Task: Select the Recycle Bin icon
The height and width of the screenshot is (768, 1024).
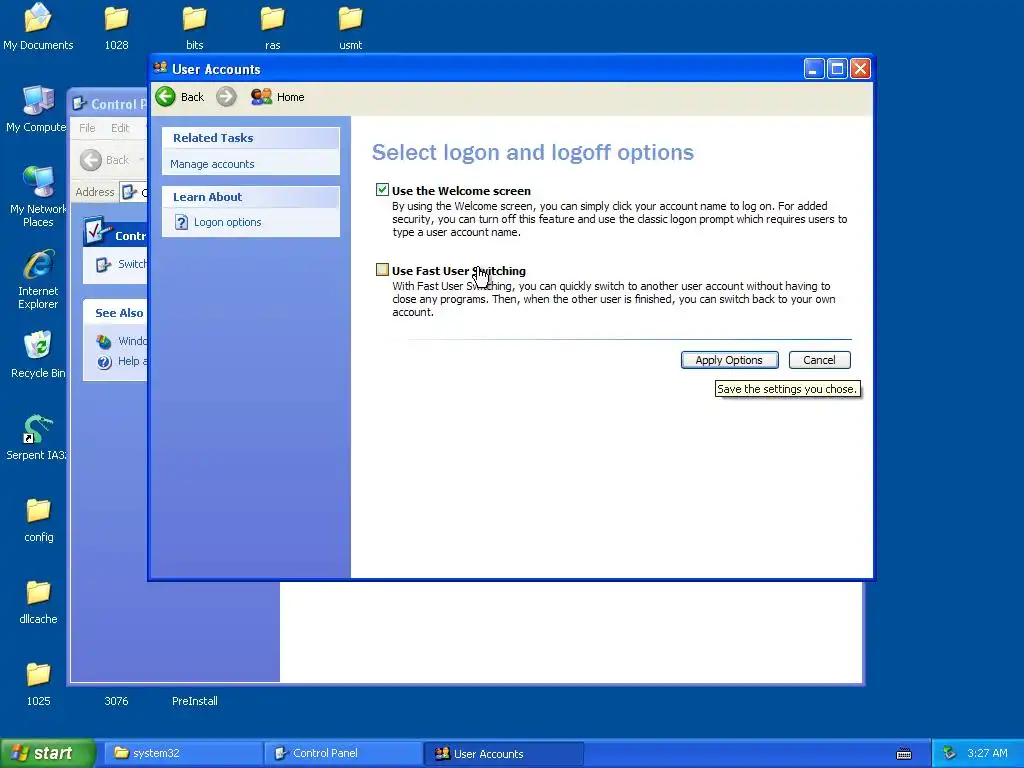Action: (x=38, y=355)
